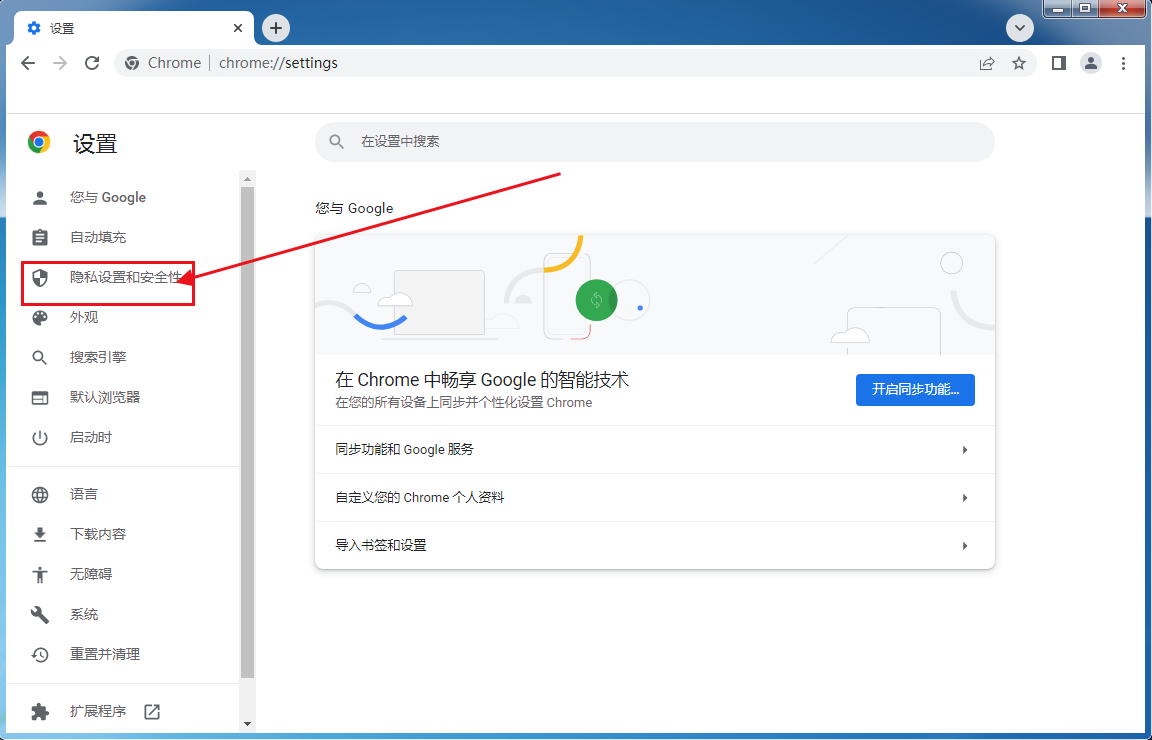This screenshot has height=740, width=1152.
Task: Open the side panel icon
Action: tap(1059, 63)
